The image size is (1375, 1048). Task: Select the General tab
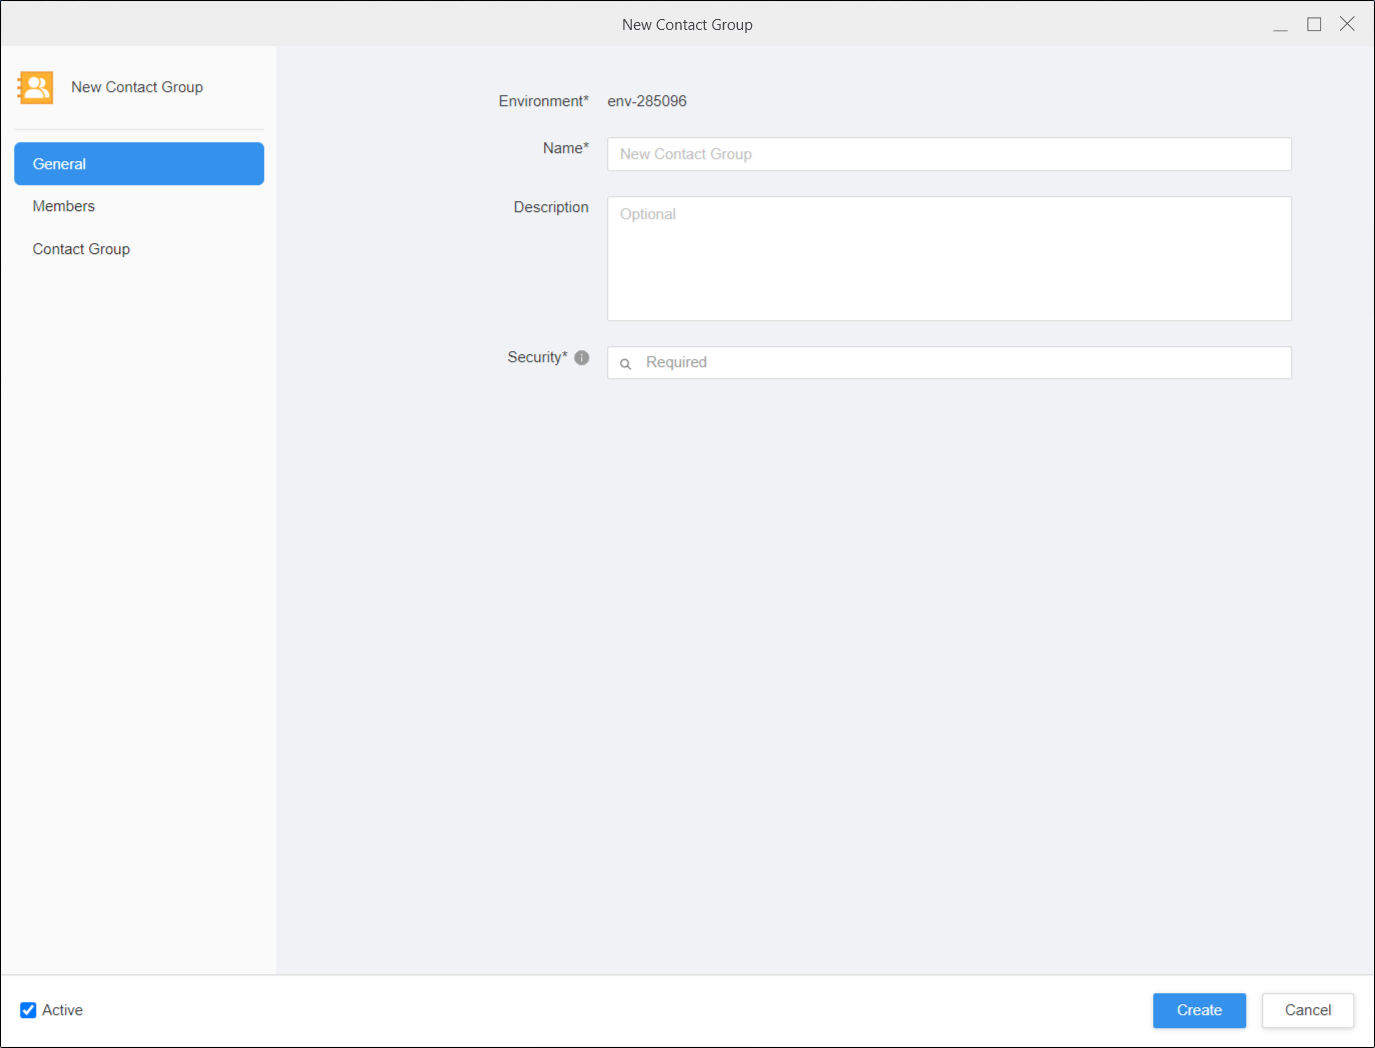point(139,164)
